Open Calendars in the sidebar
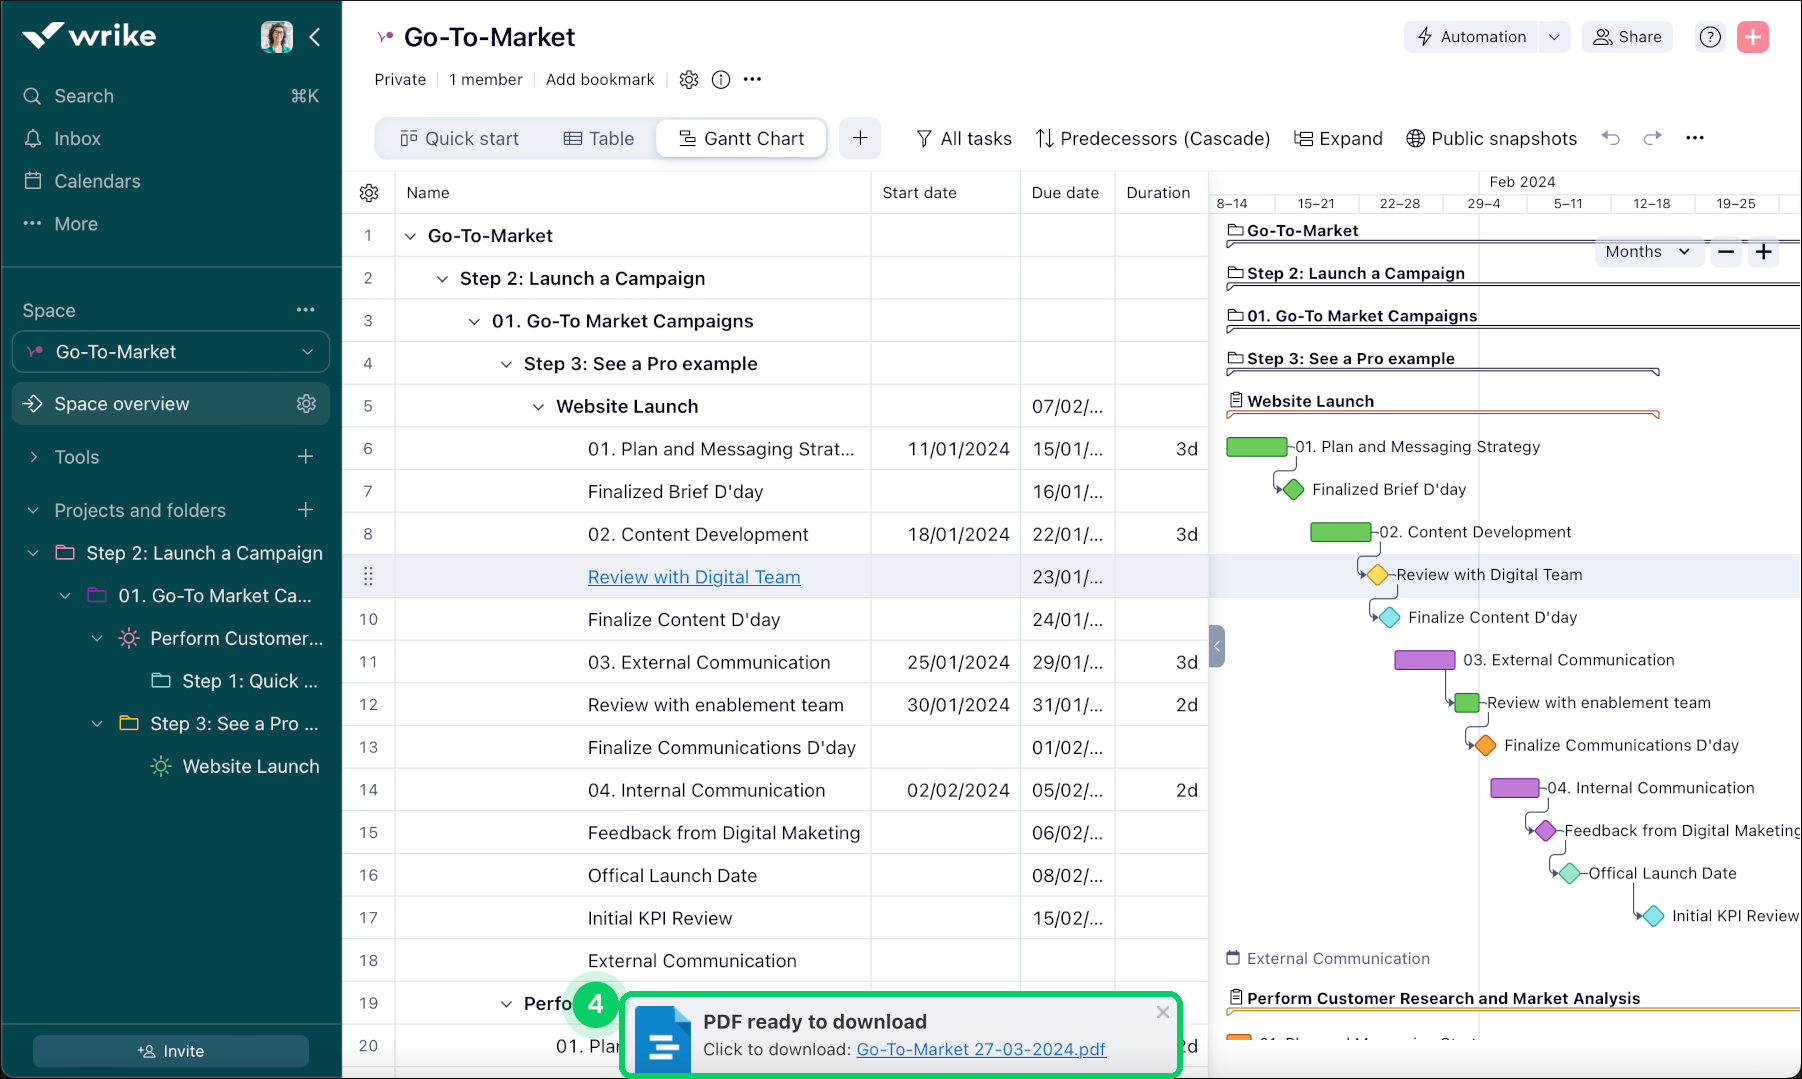This screenshot has width=1802, height=1079. click(x=97, y=181)
